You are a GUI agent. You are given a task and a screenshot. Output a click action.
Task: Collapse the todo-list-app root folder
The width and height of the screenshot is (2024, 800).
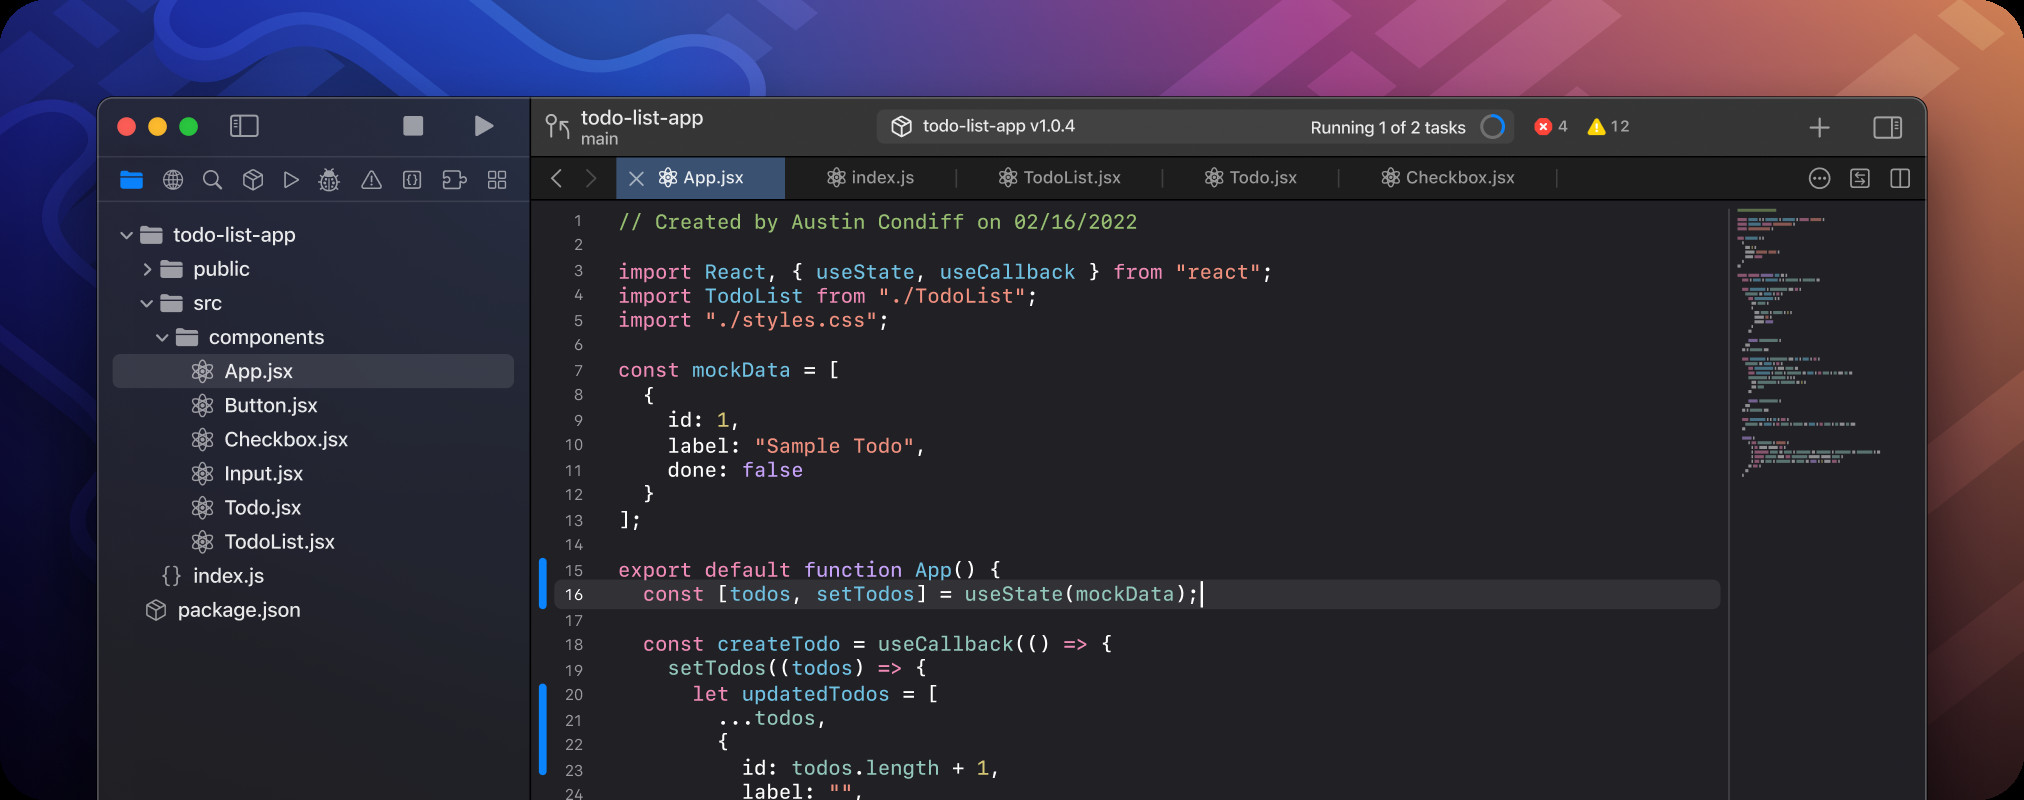[x=126, y=235]
